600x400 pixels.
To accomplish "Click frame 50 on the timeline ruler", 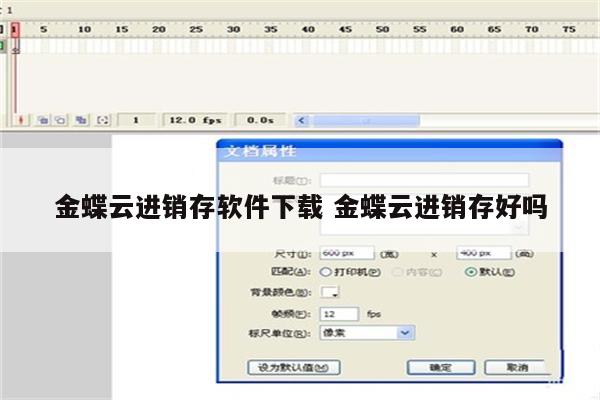I will coord(382,29).
